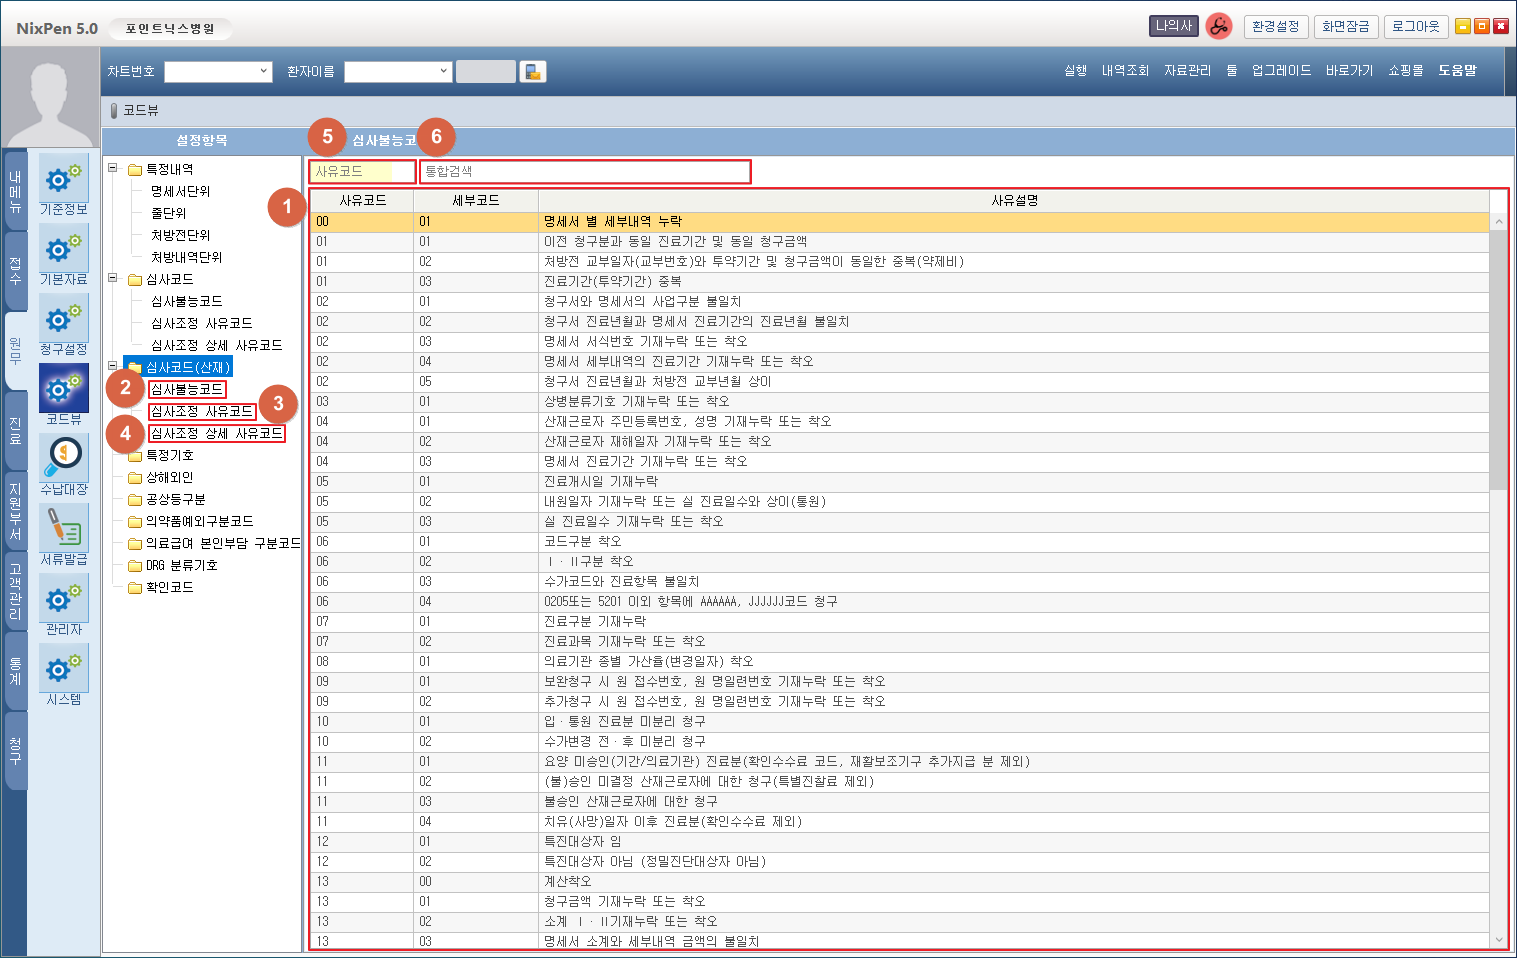The height and width of the screenshot is (958, 1517).
Task: Select the 코드뷰 sidebar icon
Action: pos(63,390)
